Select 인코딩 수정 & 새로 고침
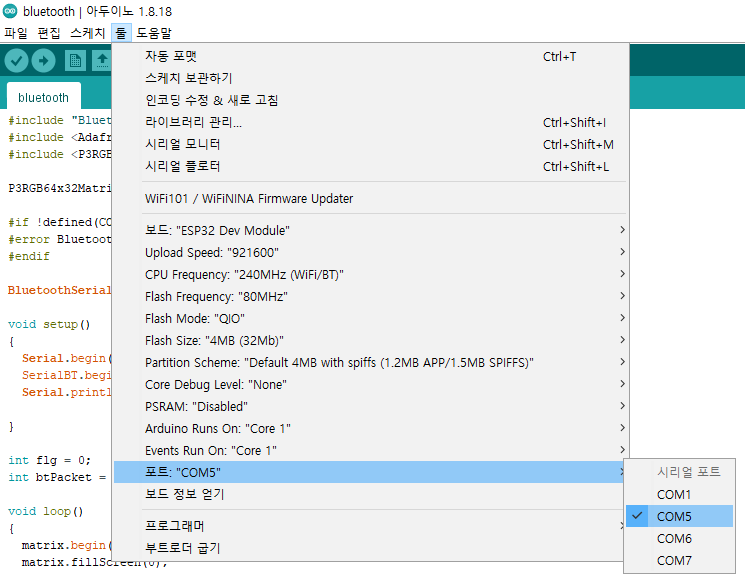This screenshot has width=745, height=577. point(371,100)
